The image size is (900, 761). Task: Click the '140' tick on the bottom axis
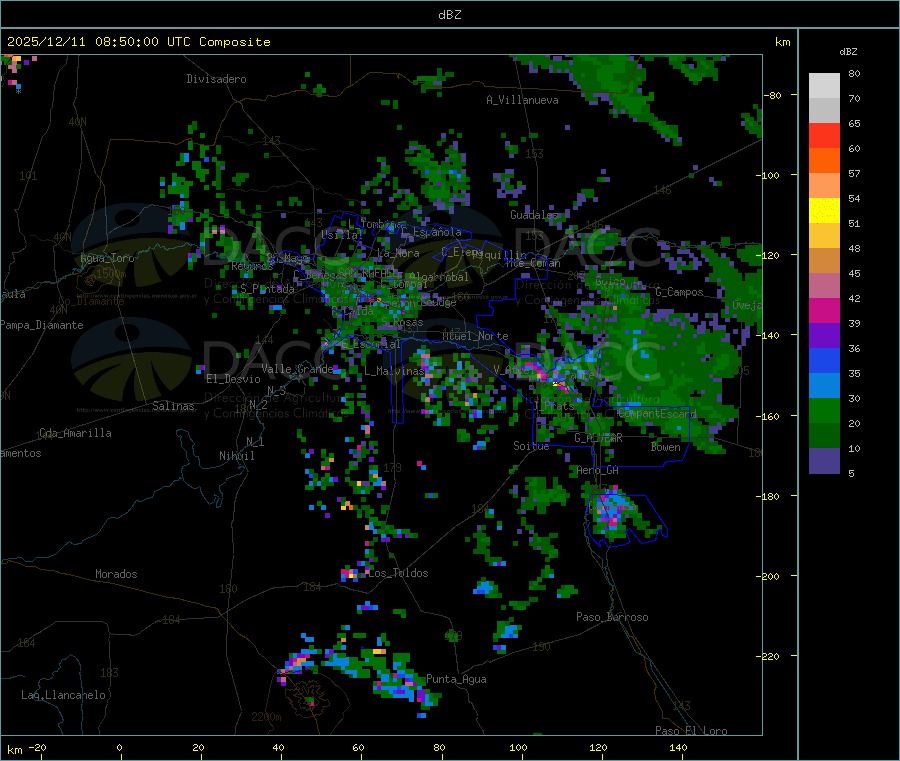(678, 747)
